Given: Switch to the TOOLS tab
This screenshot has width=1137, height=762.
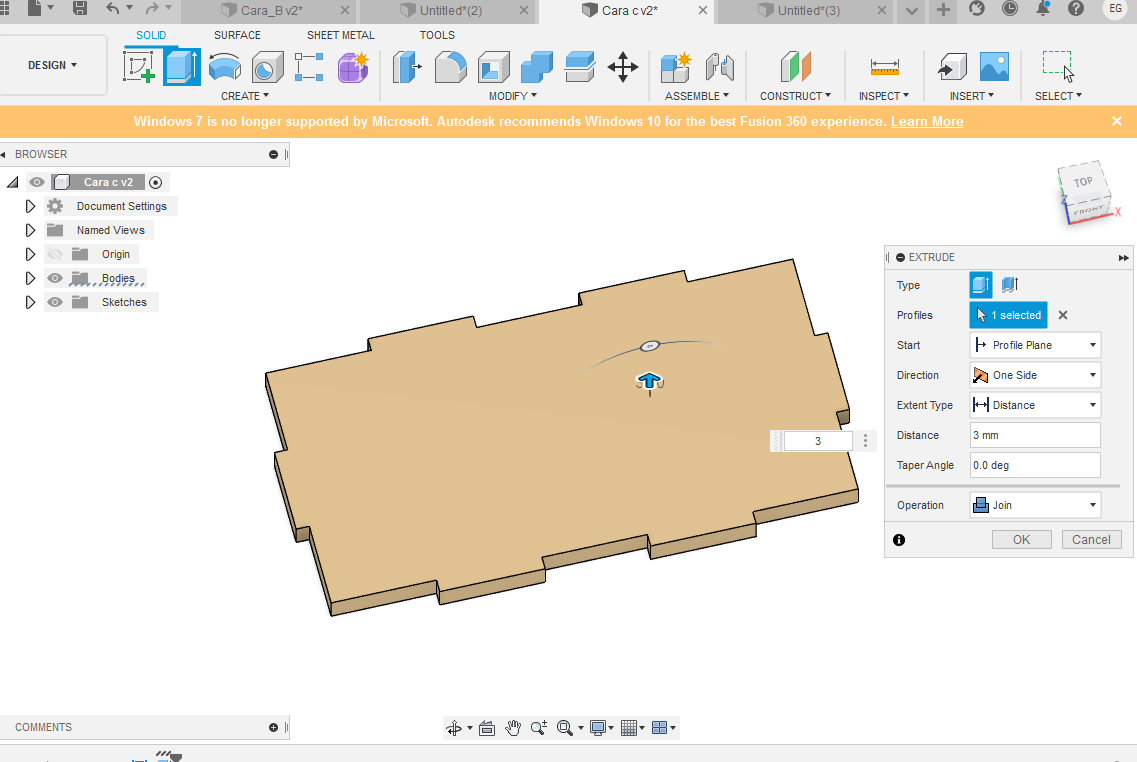Looking at the screenshot, I should [437, 35].
